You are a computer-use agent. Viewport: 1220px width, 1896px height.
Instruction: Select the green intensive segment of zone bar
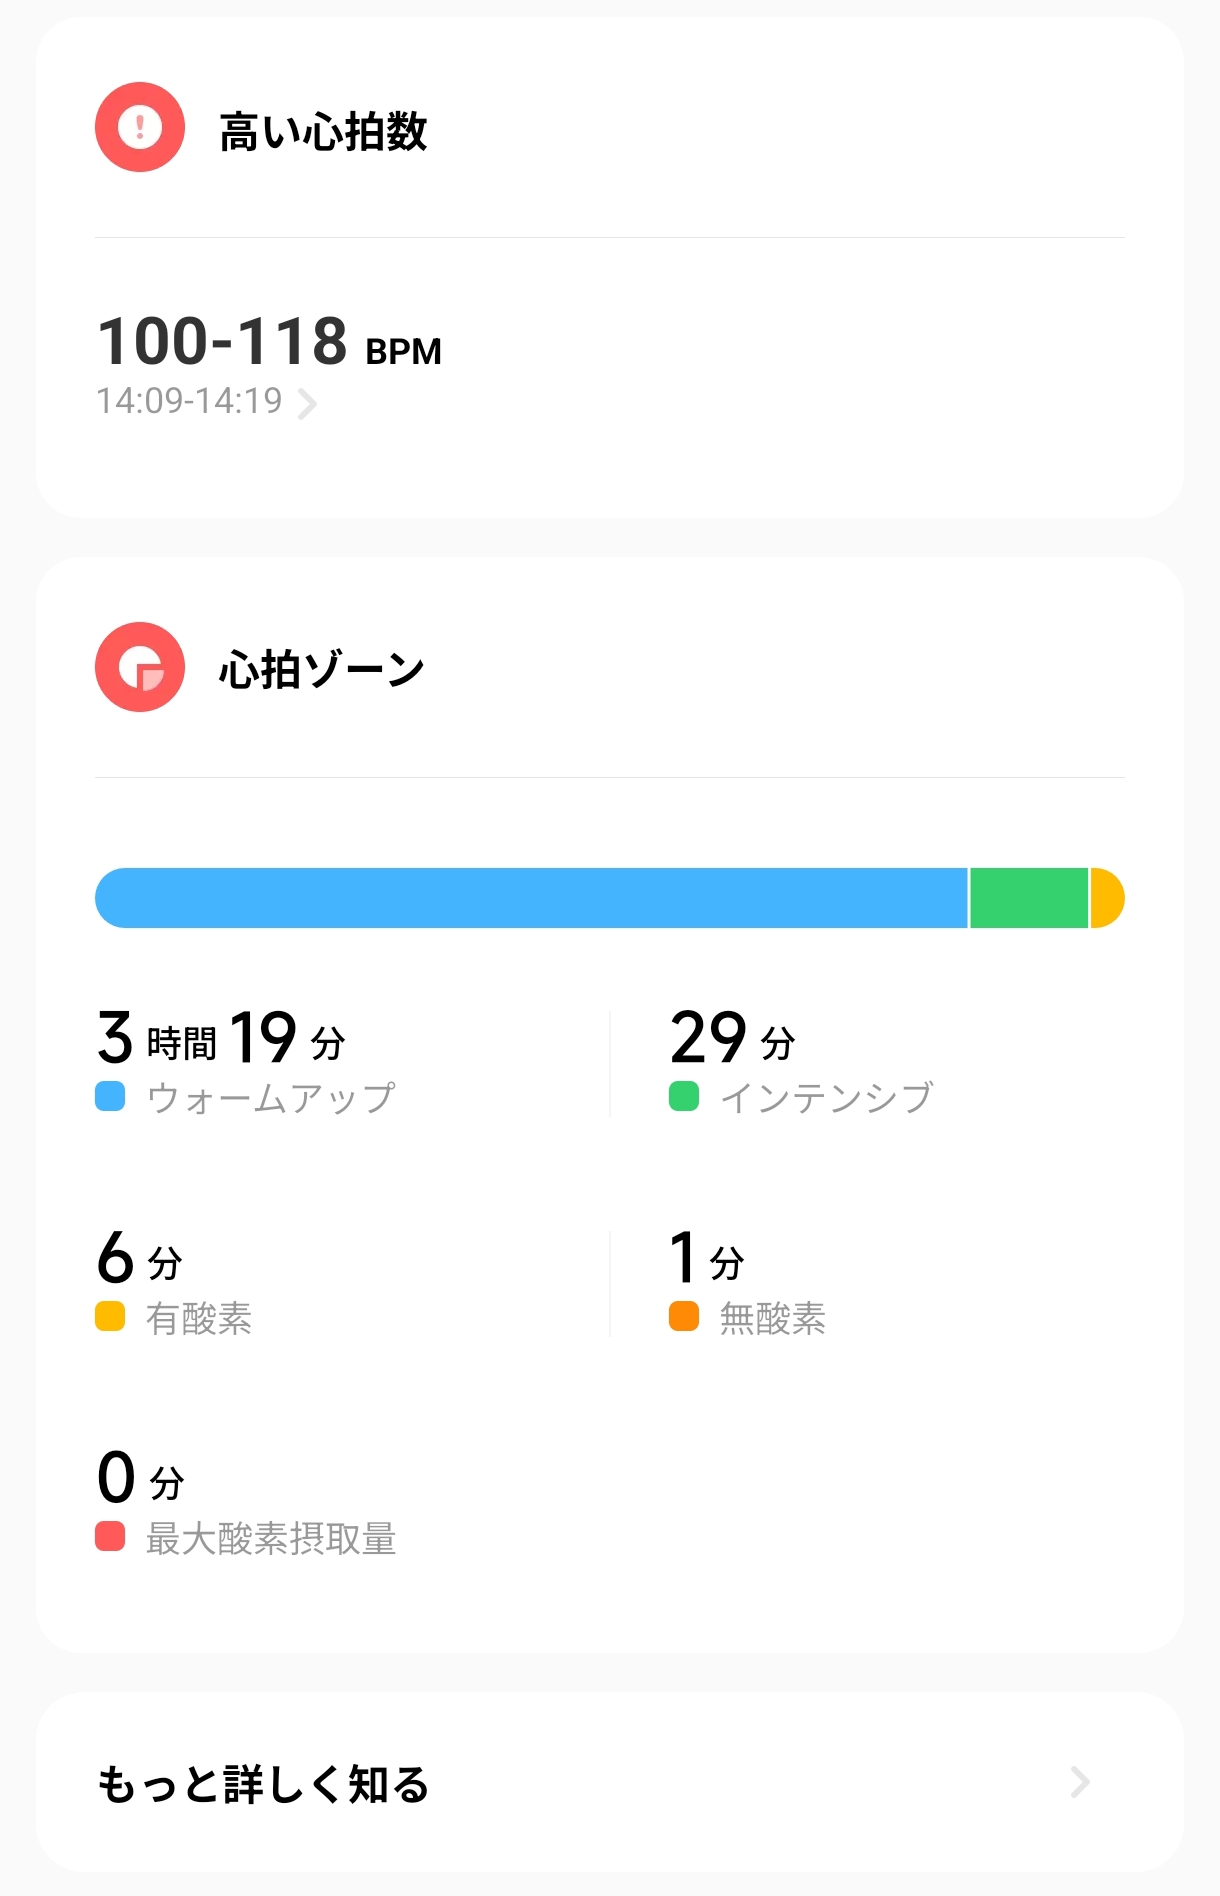coord(1029,898)
